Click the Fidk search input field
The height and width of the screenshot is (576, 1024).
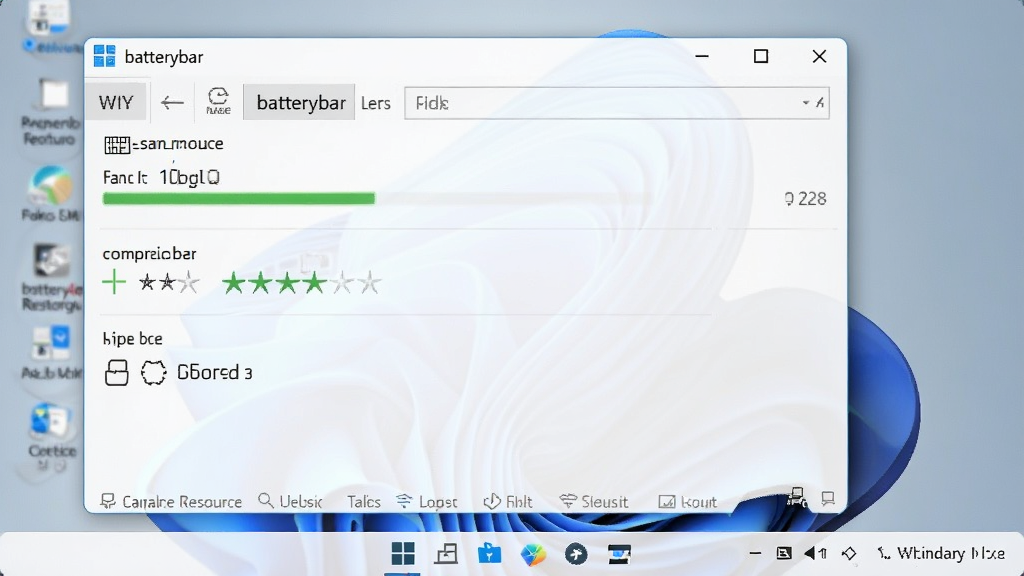point(616,103)
